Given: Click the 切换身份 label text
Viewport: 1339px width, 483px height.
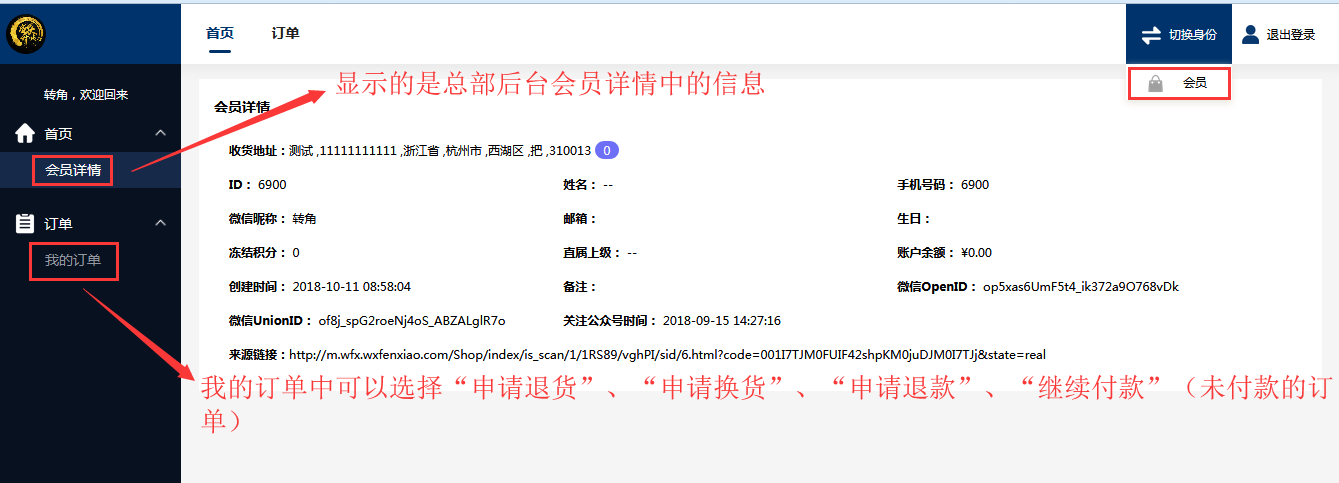Looking at the screenshot, I should (1192, 34).
